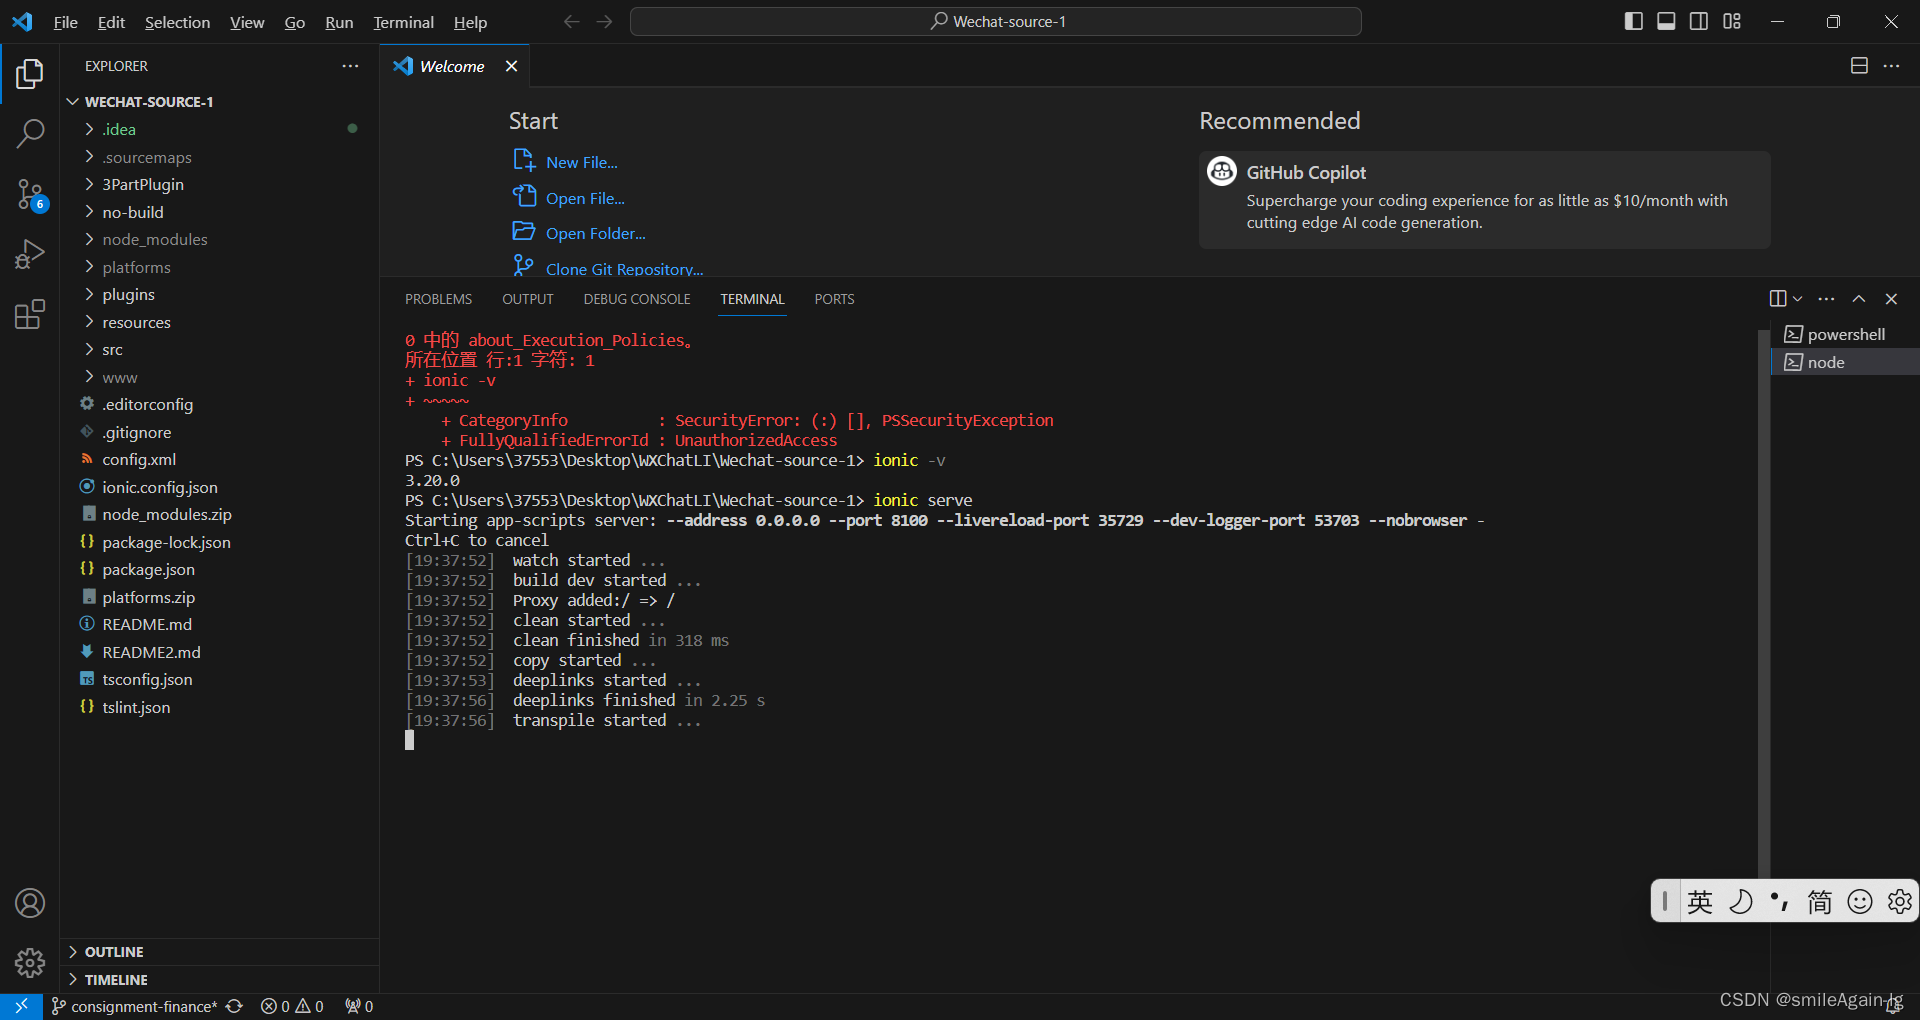Open the Explorer view in activity bar
The image size is (1920, 1020).
(30, 74)
